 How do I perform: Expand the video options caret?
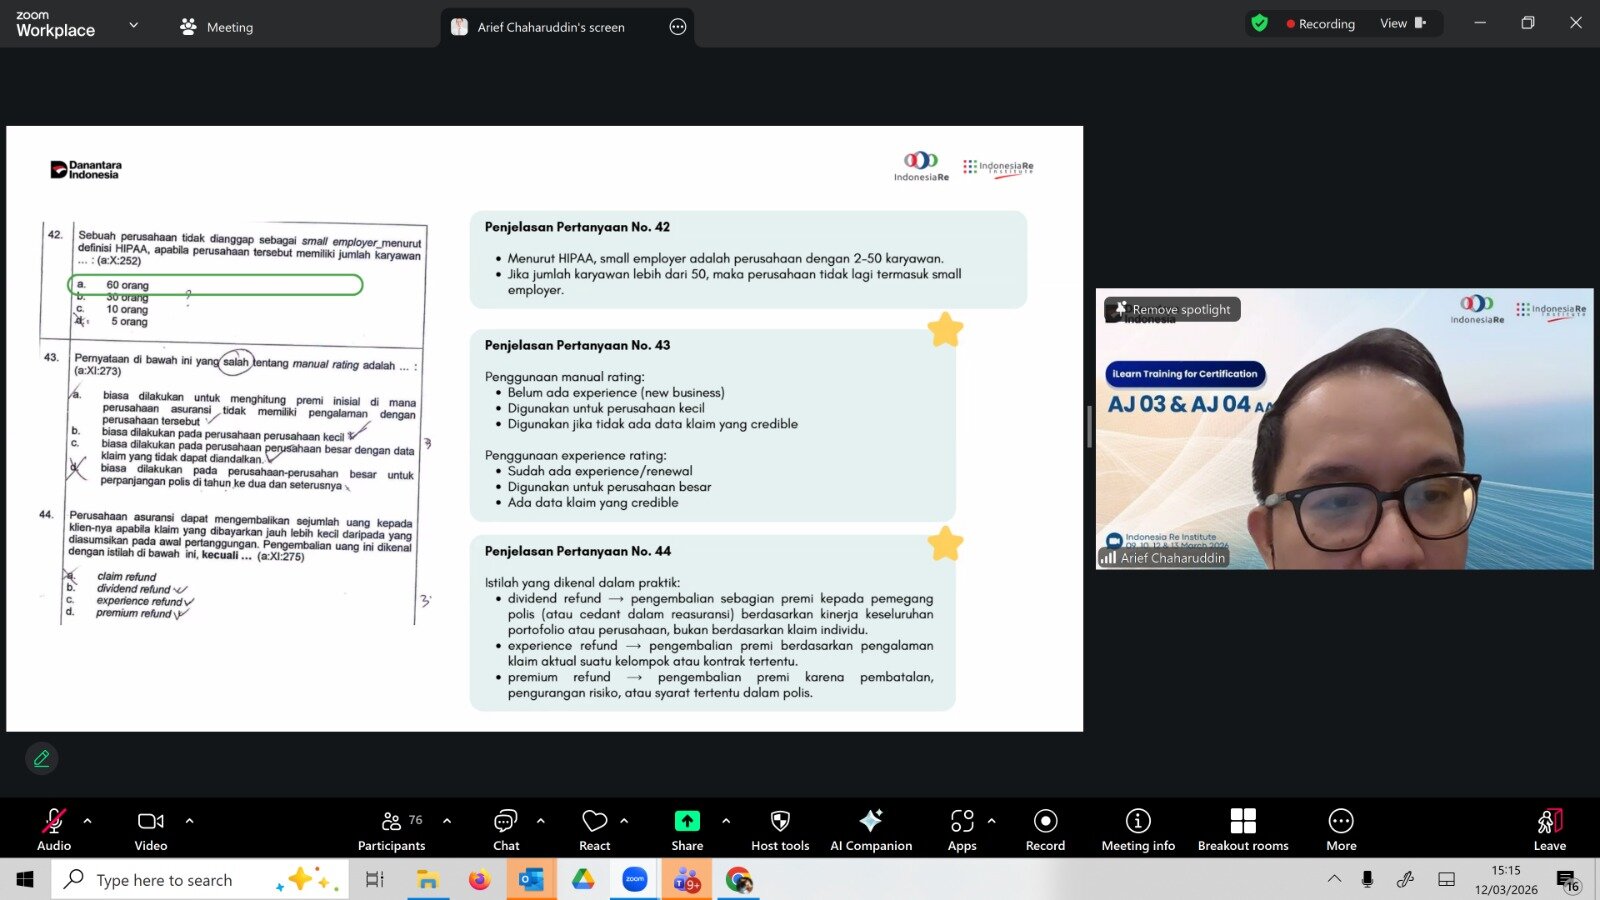click(190, 821)
